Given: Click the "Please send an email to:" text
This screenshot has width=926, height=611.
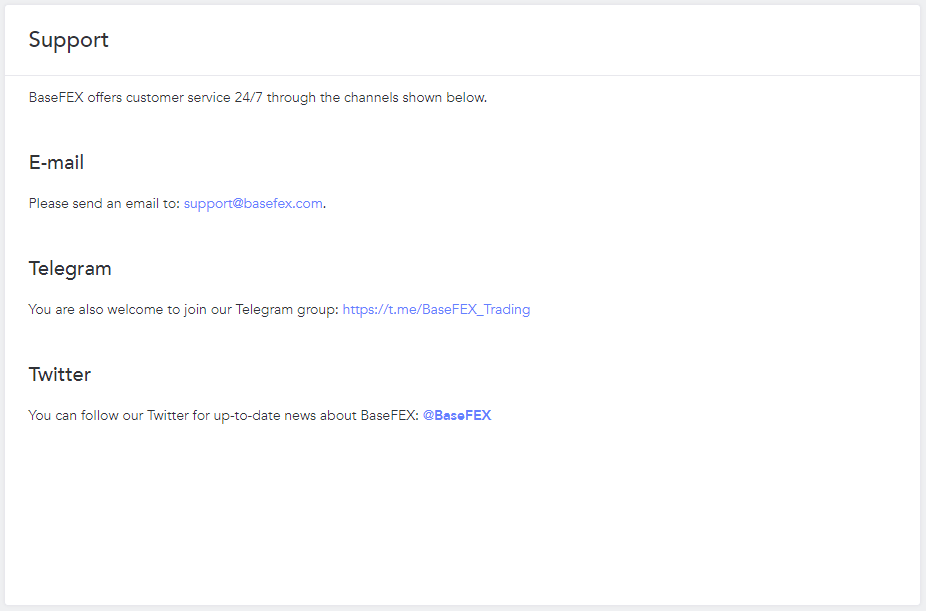Looking at the screenshot, I should point(104,203).
